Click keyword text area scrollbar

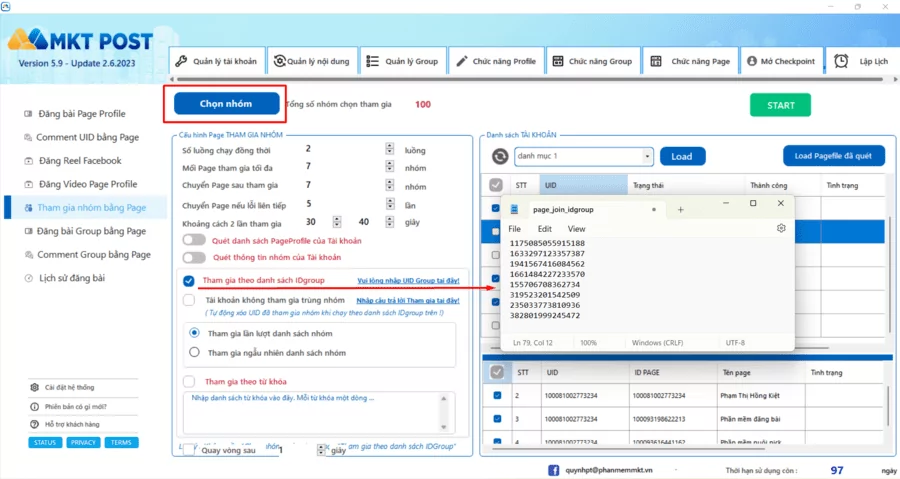(x=443, y=412)
